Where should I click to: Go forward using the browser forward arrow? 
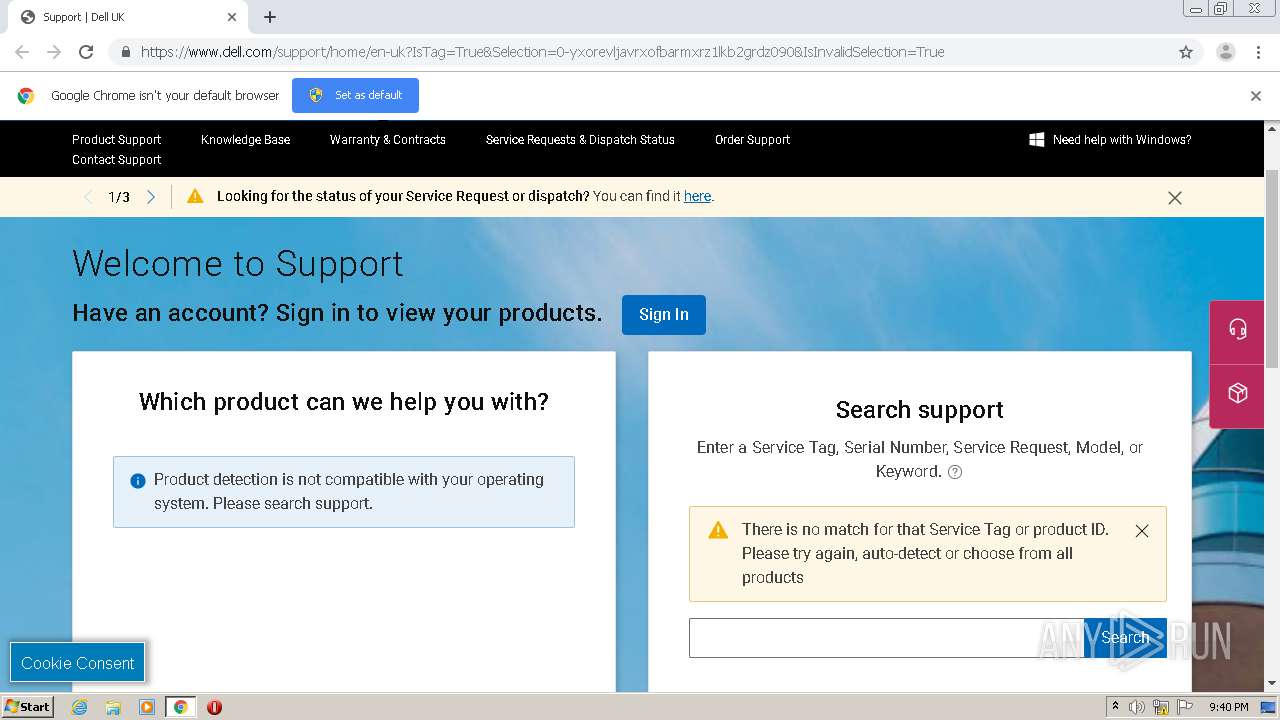coord(54,52)
